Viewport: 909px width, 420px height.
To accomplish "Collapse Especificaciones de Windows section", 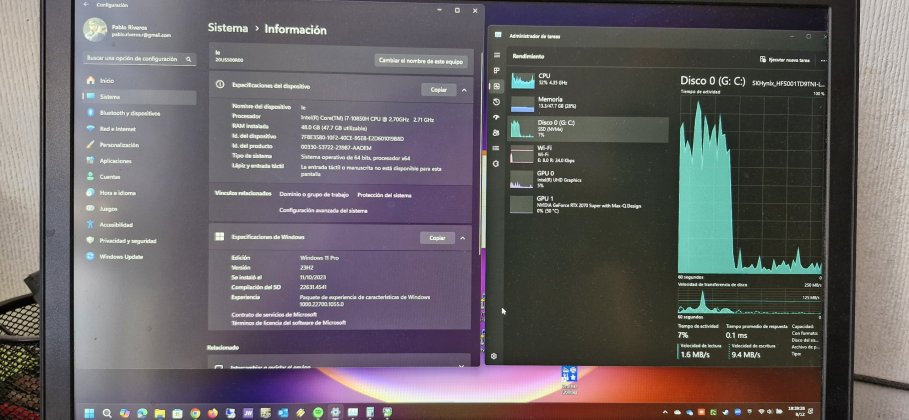I will coord(463,238).
